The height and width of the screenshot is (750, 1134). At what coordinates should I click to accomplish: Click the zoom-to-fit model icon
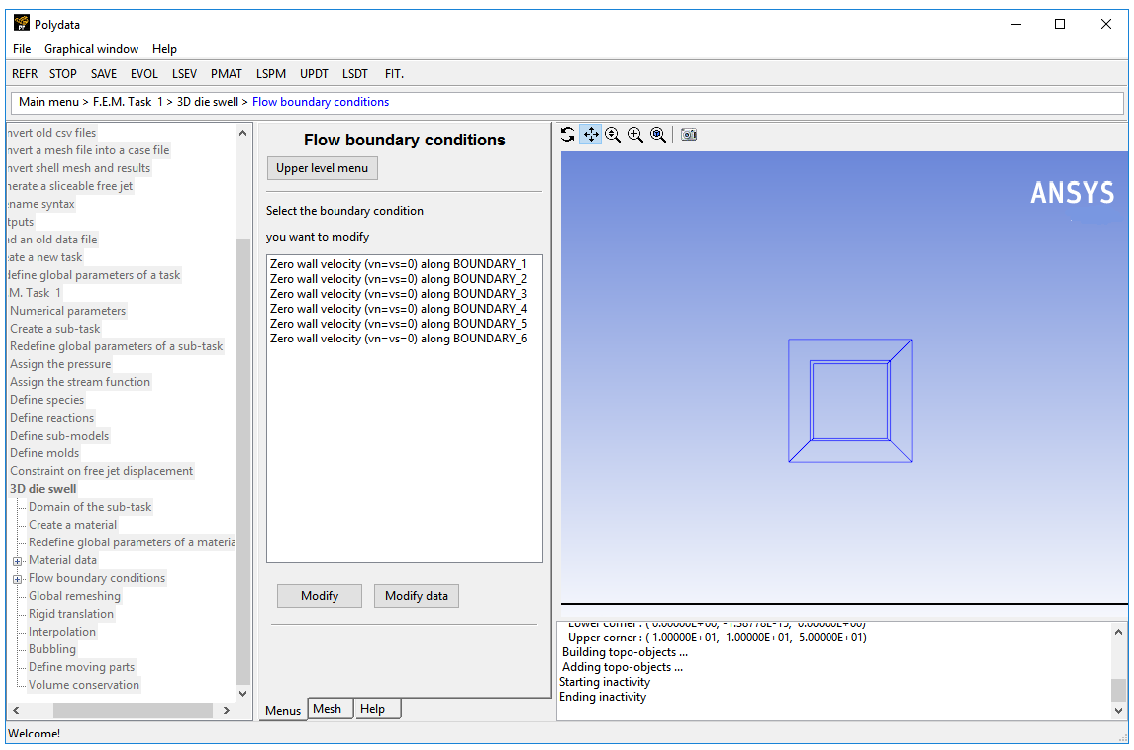tap(658, 135)
